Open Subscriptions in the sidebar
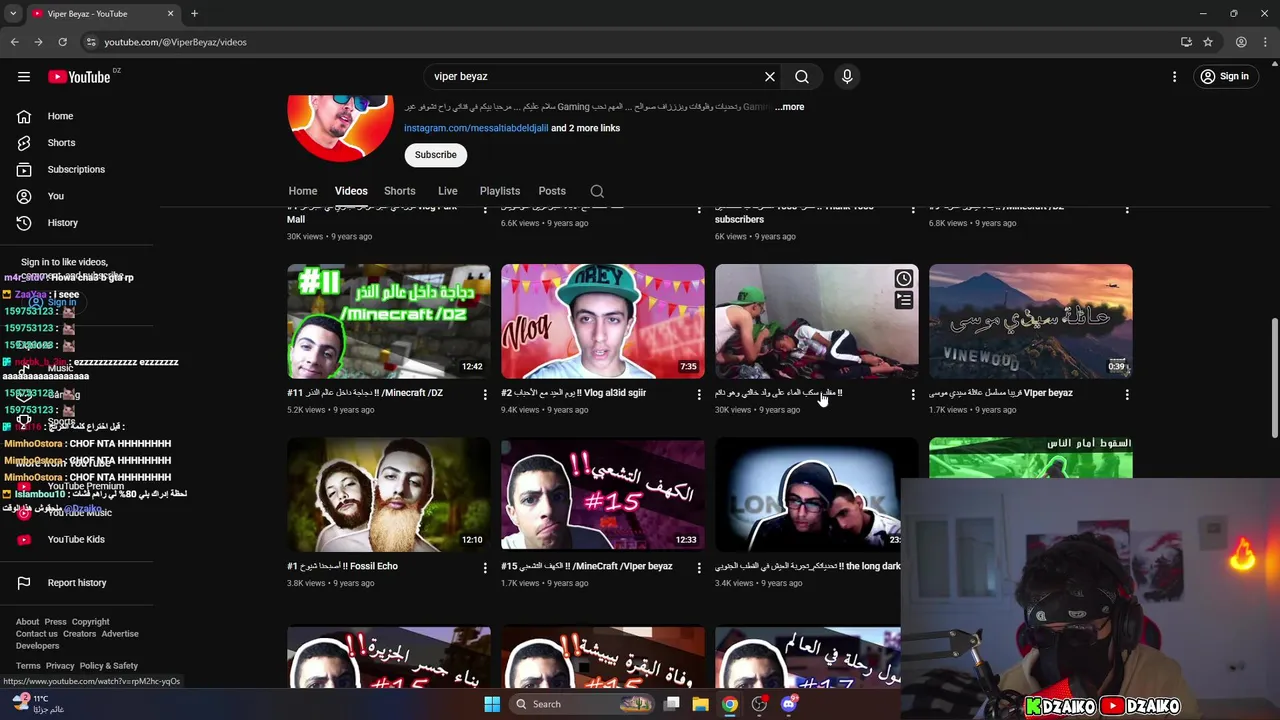The image size is (1280, 720). pyautogui.click(x=76, y=169)
